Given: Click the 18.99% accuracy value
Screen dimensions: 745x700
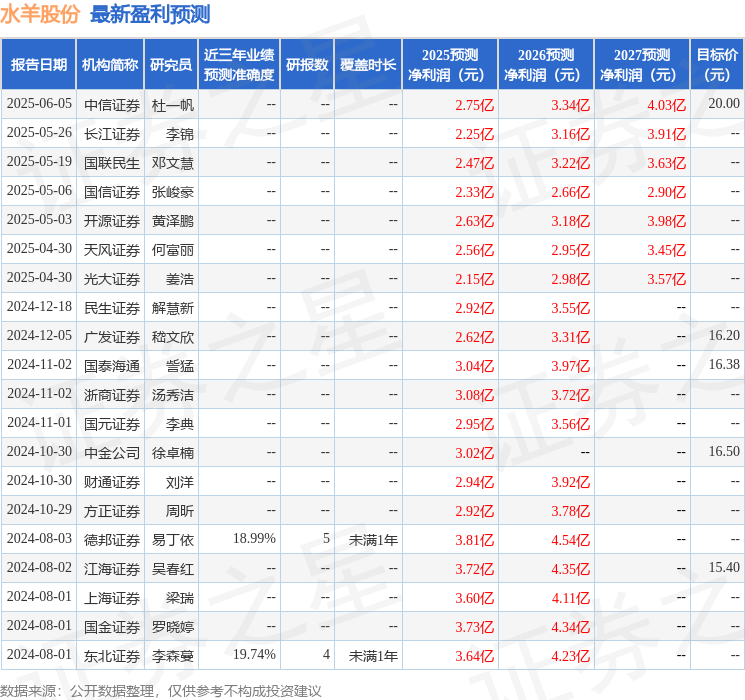Looking at the screenshot, I should [x=254, y=538].
